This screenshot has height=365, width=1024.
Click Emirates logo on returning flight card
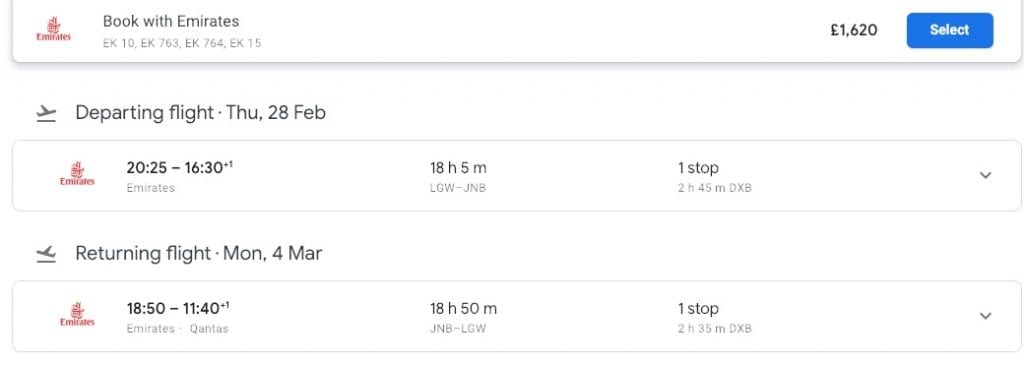77,315
